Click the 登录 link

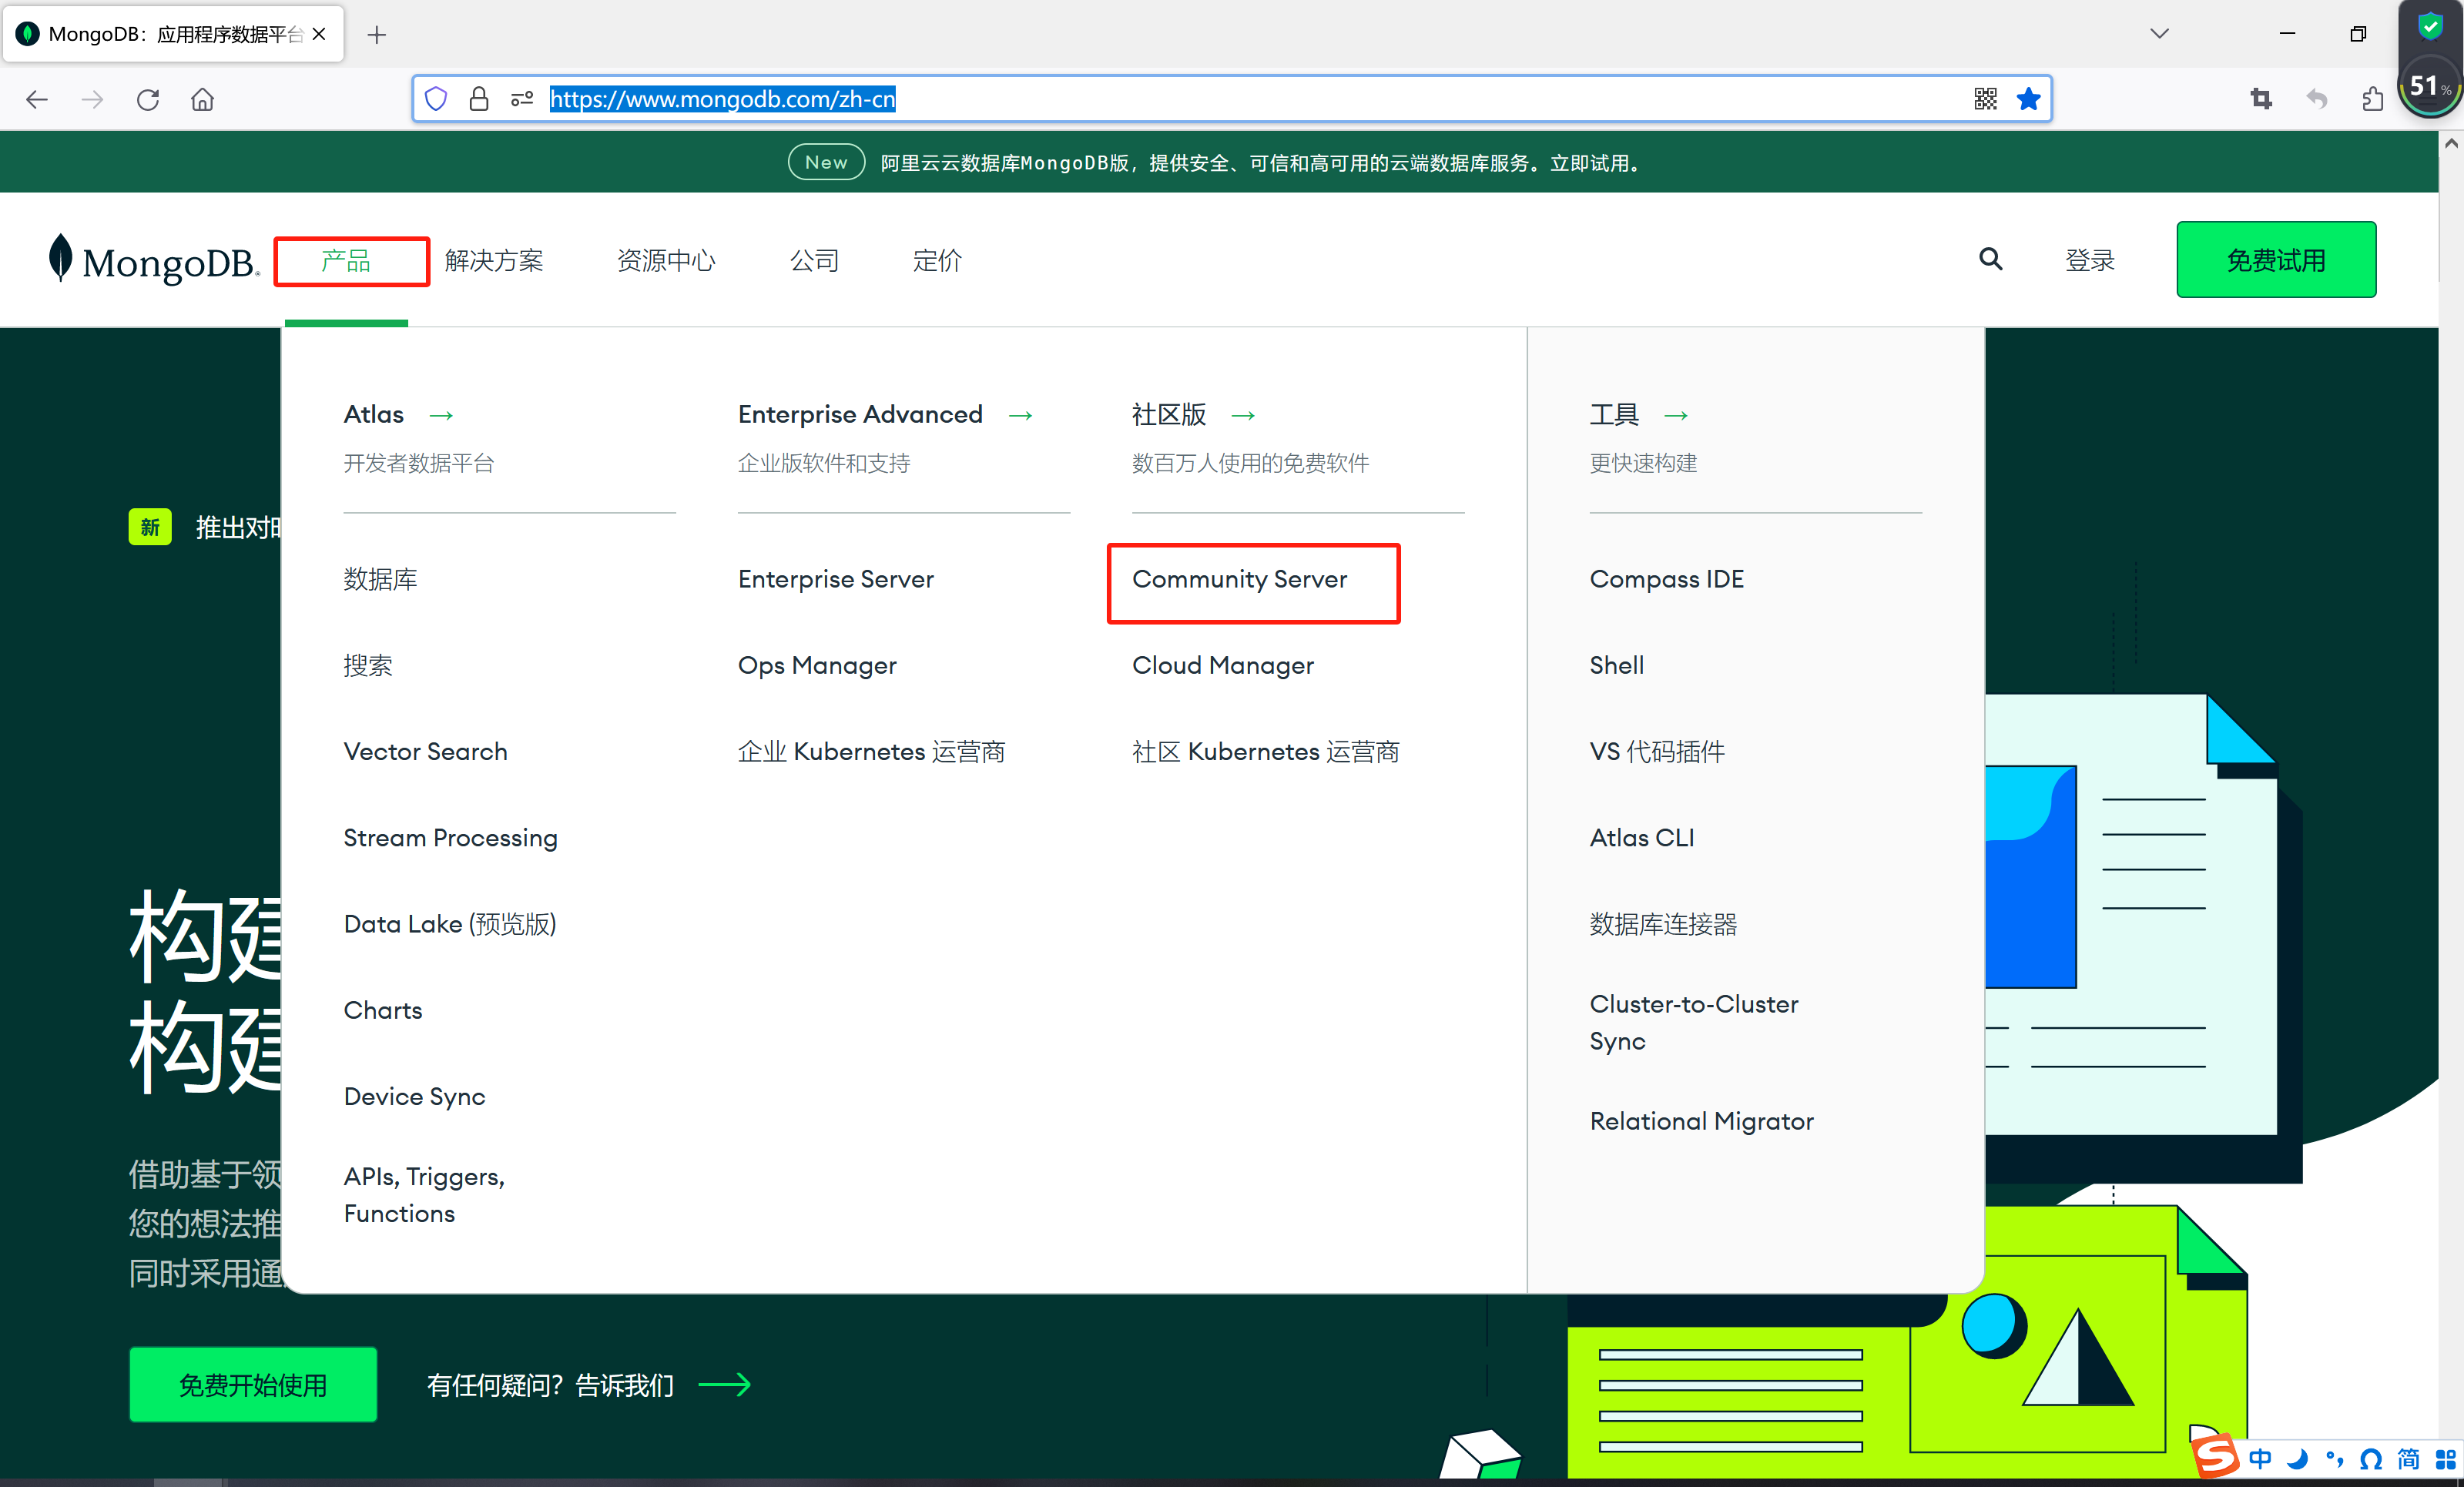tap(2090, 260)
